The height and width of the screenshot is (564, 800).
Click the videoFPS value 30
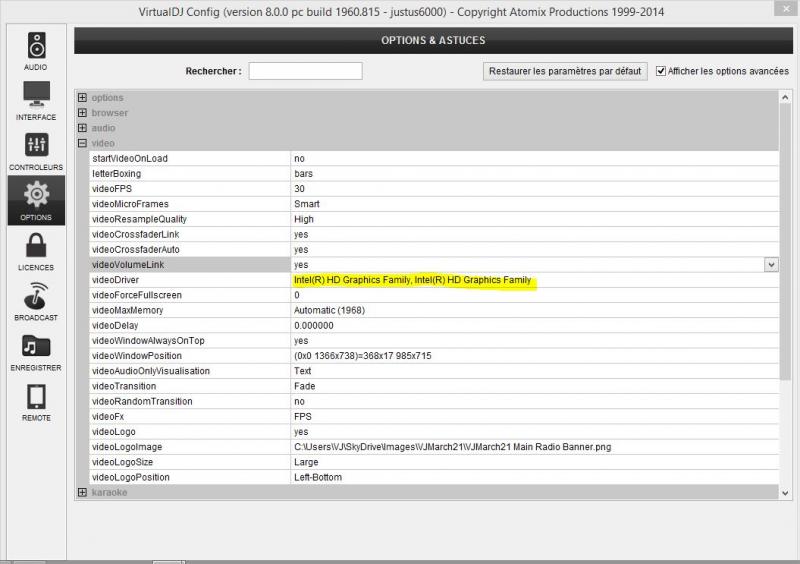tap(299, 189)
